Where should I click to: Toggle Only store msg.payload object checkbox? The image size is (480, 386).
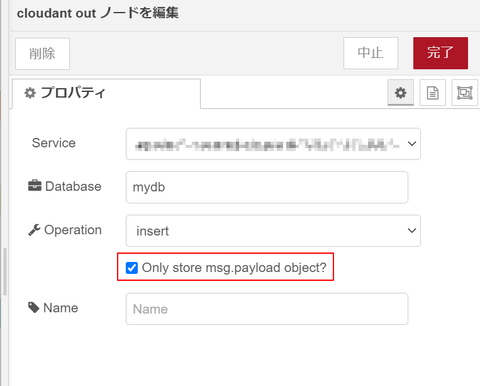pos(132,268)
